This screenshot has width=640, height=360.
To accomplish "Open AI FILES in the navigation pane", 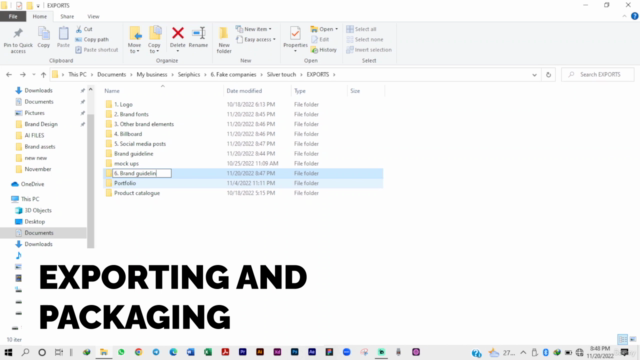I will coord(34,136).
